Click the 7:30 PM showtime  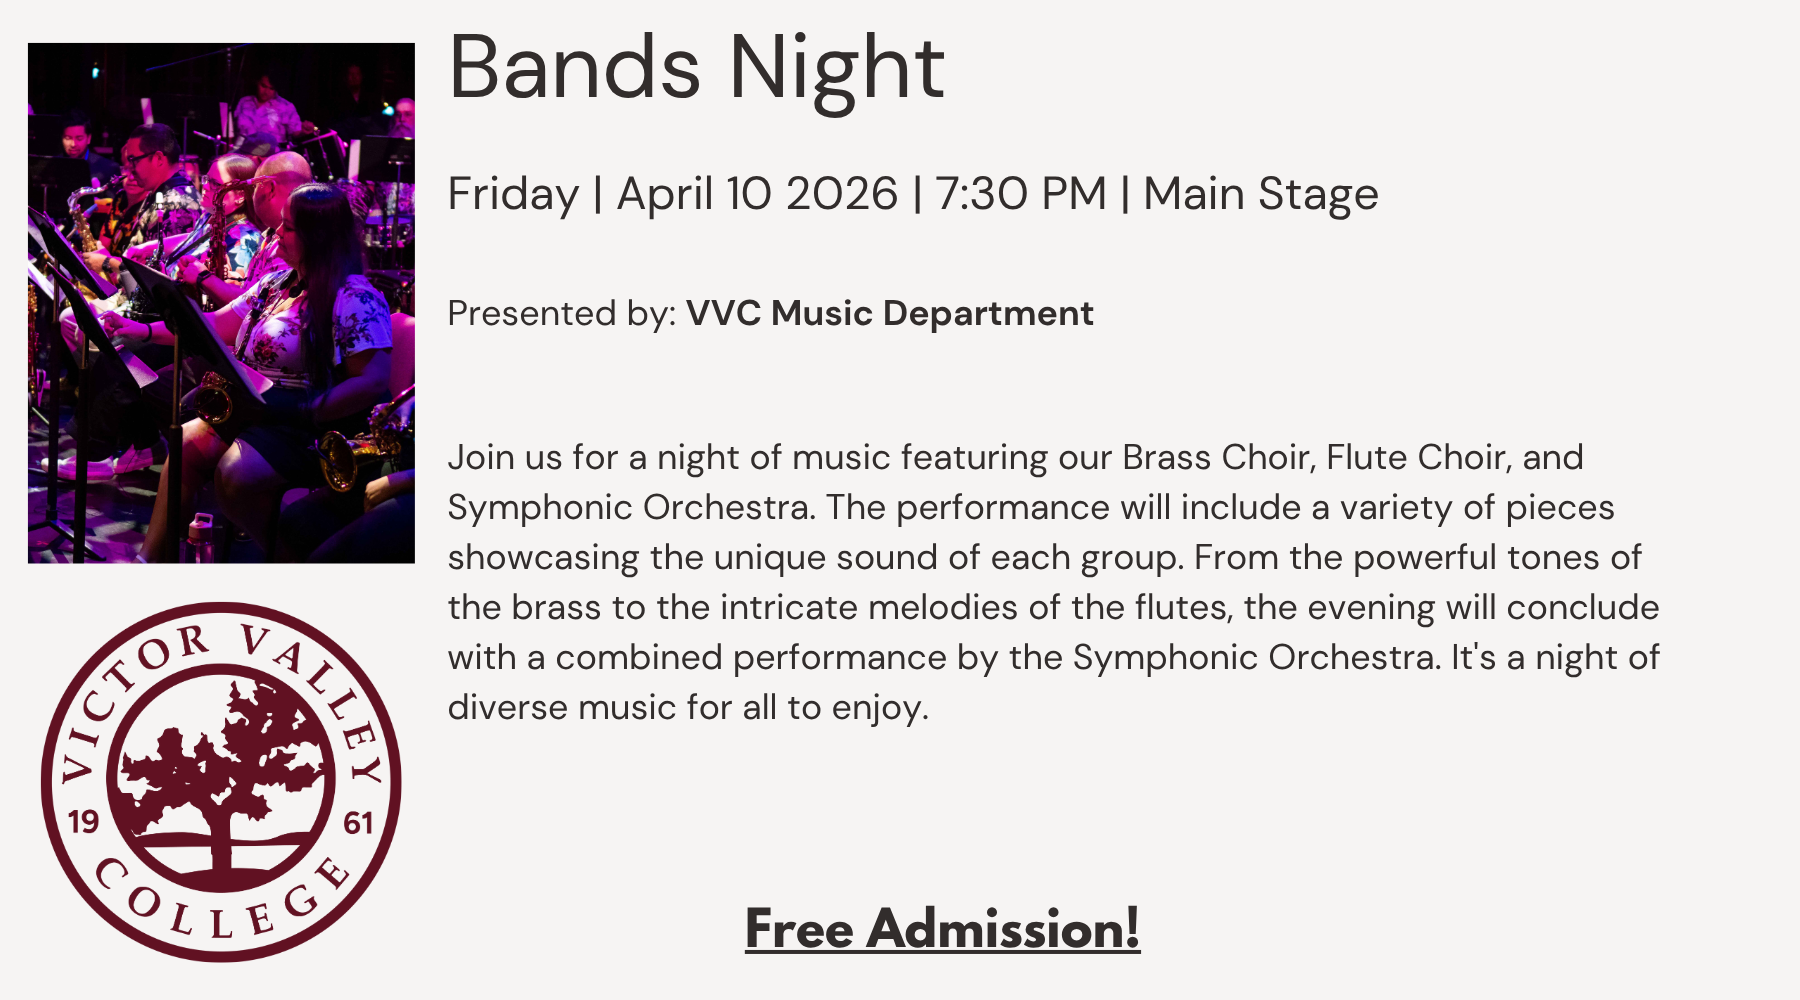point(1021,194)
